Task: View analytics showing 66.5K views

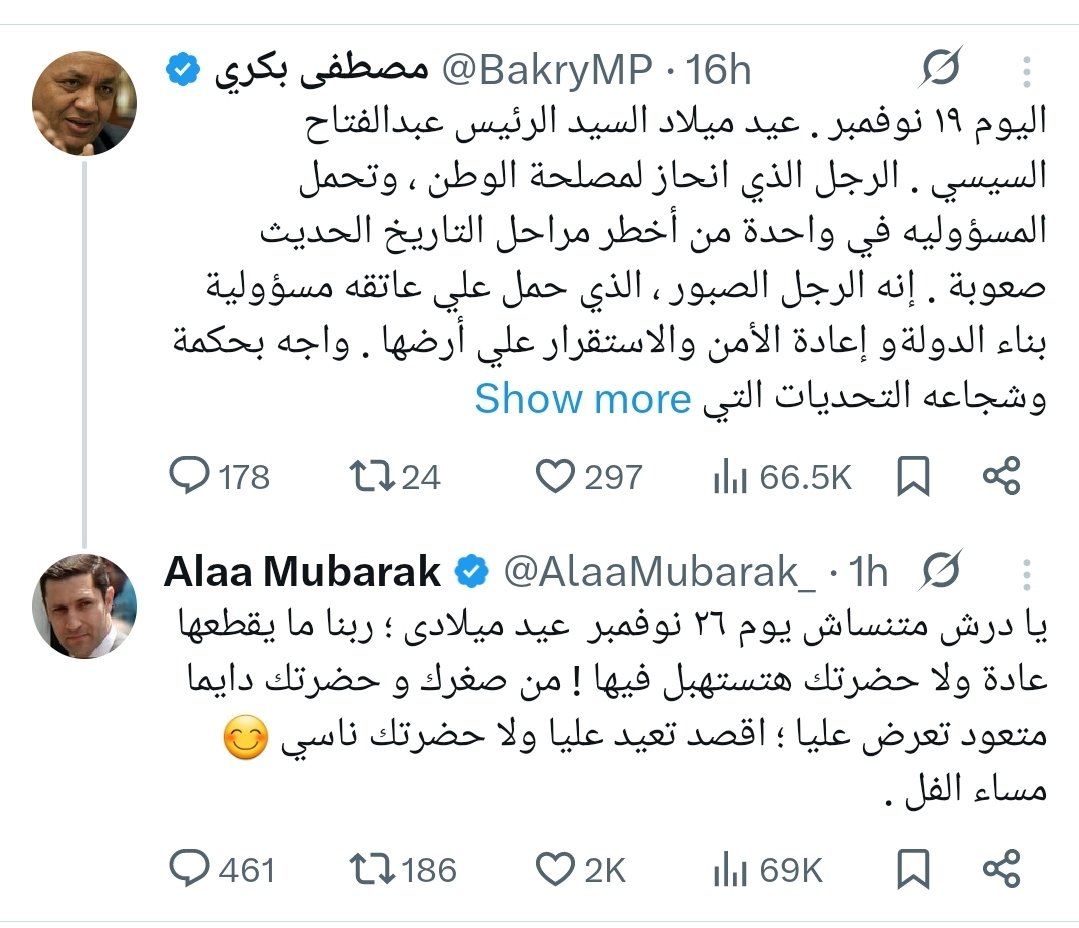Action: point(731,477)
